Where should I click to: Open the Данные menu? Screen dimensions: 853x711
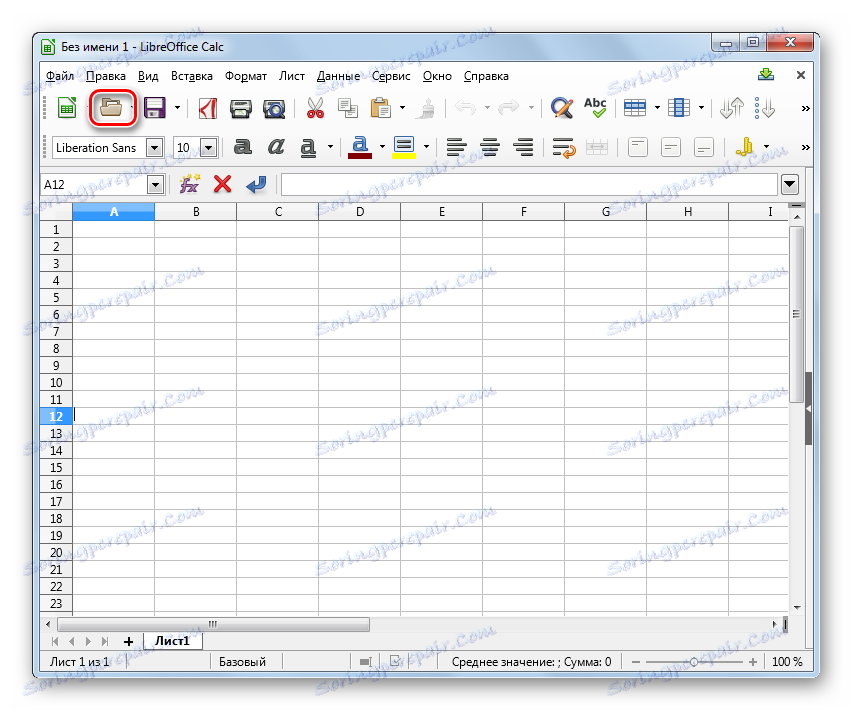click(338, 76)
